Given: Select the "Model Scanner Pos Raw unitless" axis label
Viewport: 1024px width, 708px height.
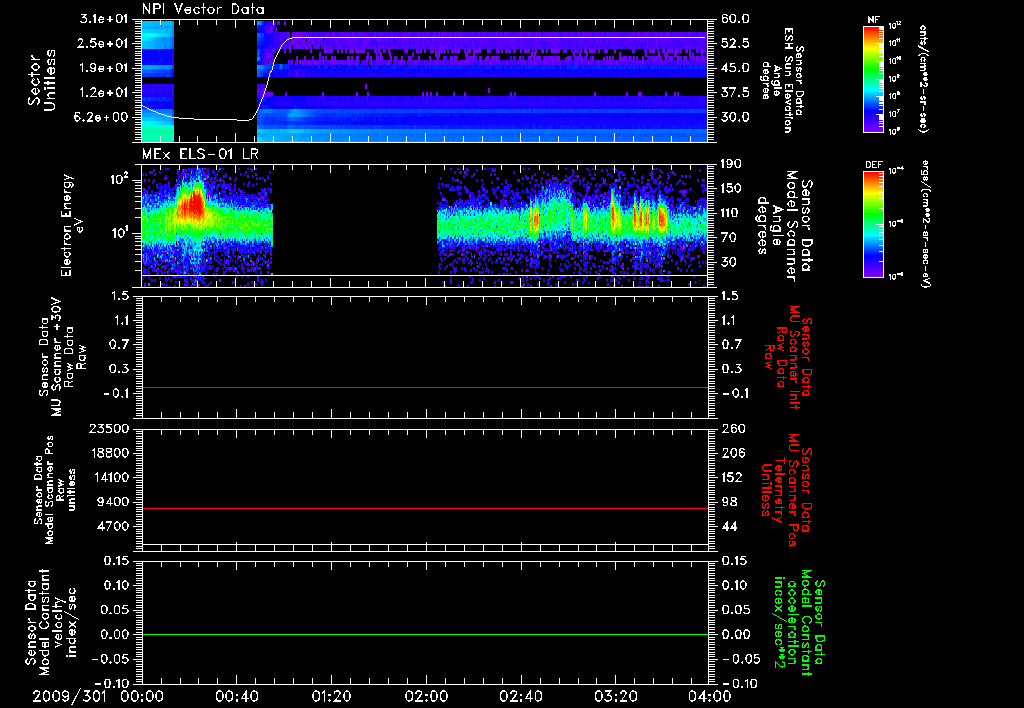Looking at the screenshot, I should click(56, 490).
